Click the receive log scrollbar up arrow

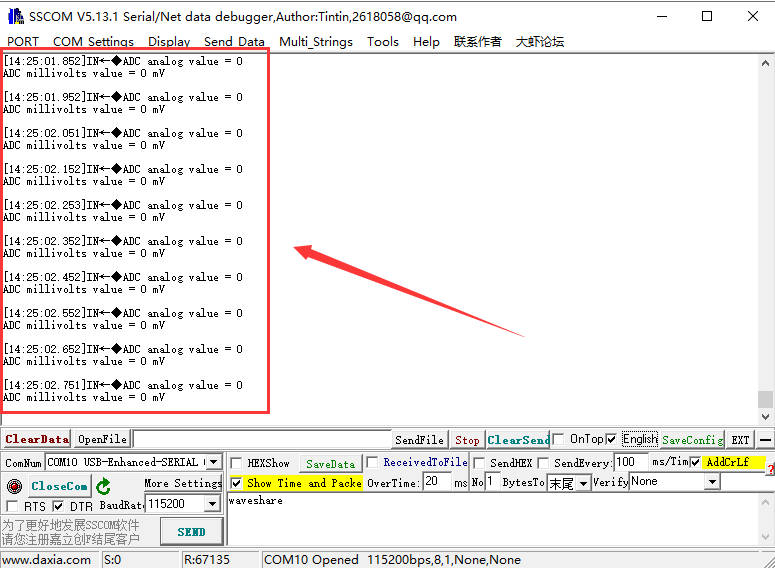(x=765, y=63)
